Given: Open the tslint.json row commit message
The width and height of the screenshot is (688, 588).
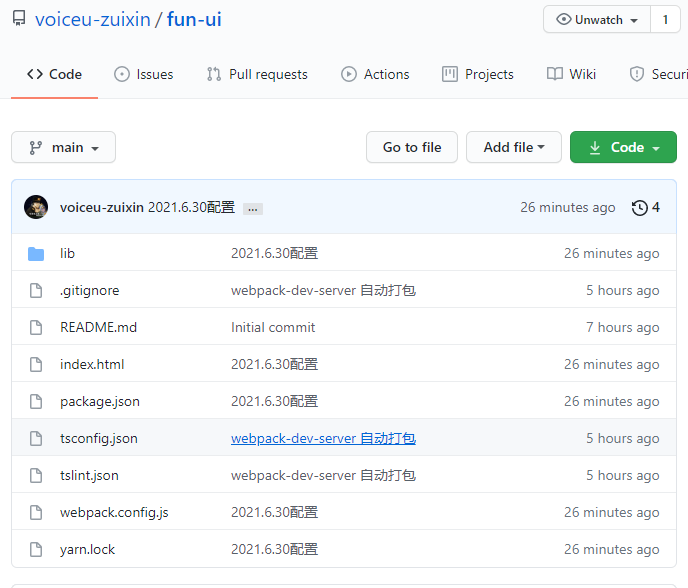Looking at the screenshot, I should click(323, 475).
